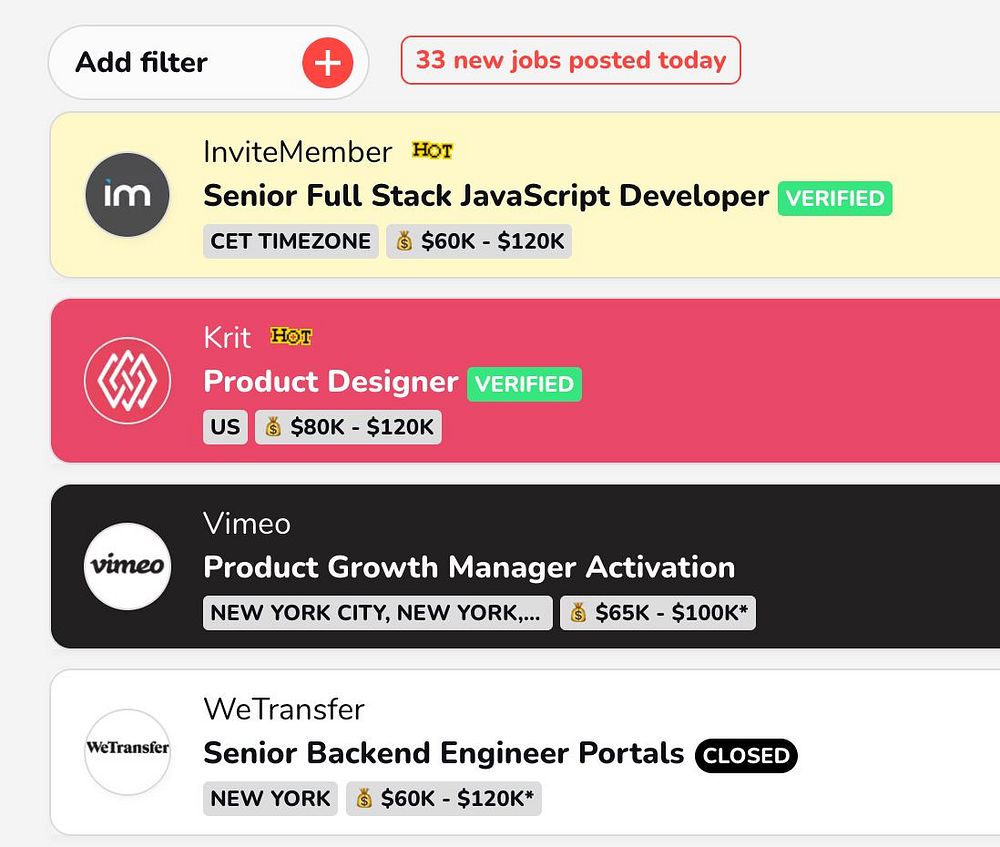Click the HOT badge beside InviteMember
This screenshot has width=1000, height=847.
coord(432,151)
